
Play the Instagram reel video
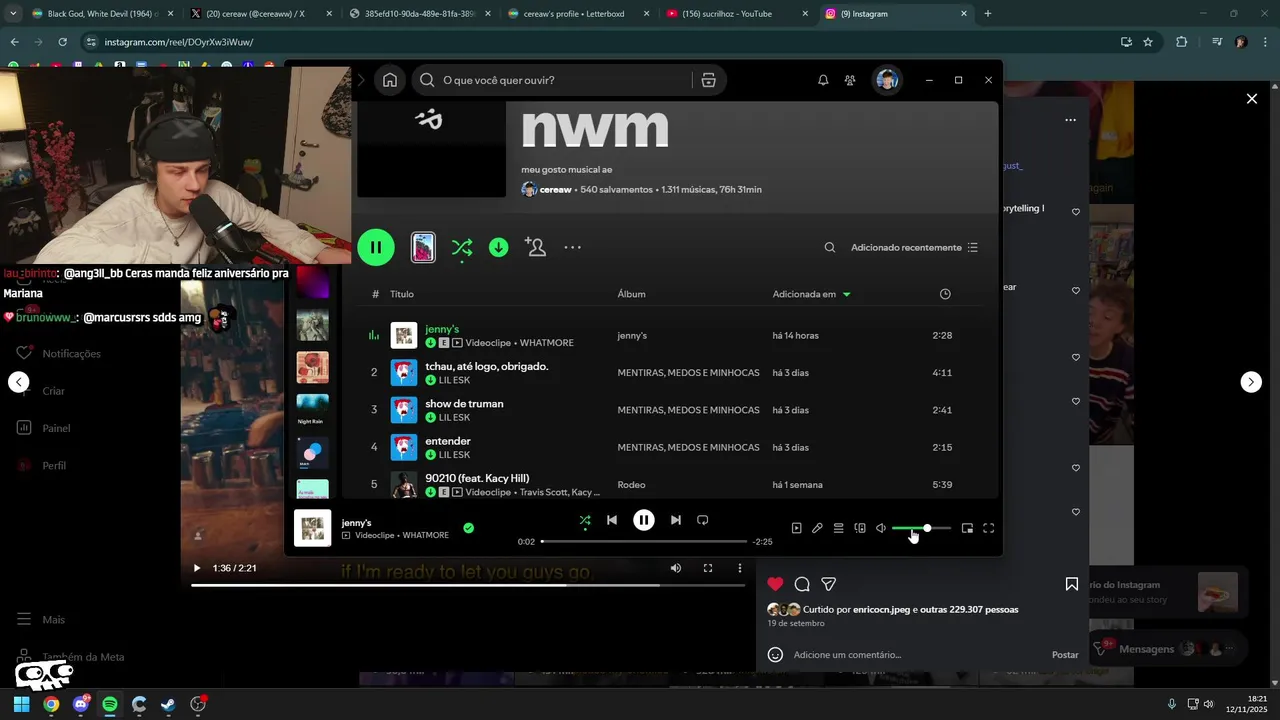point(197,568)
